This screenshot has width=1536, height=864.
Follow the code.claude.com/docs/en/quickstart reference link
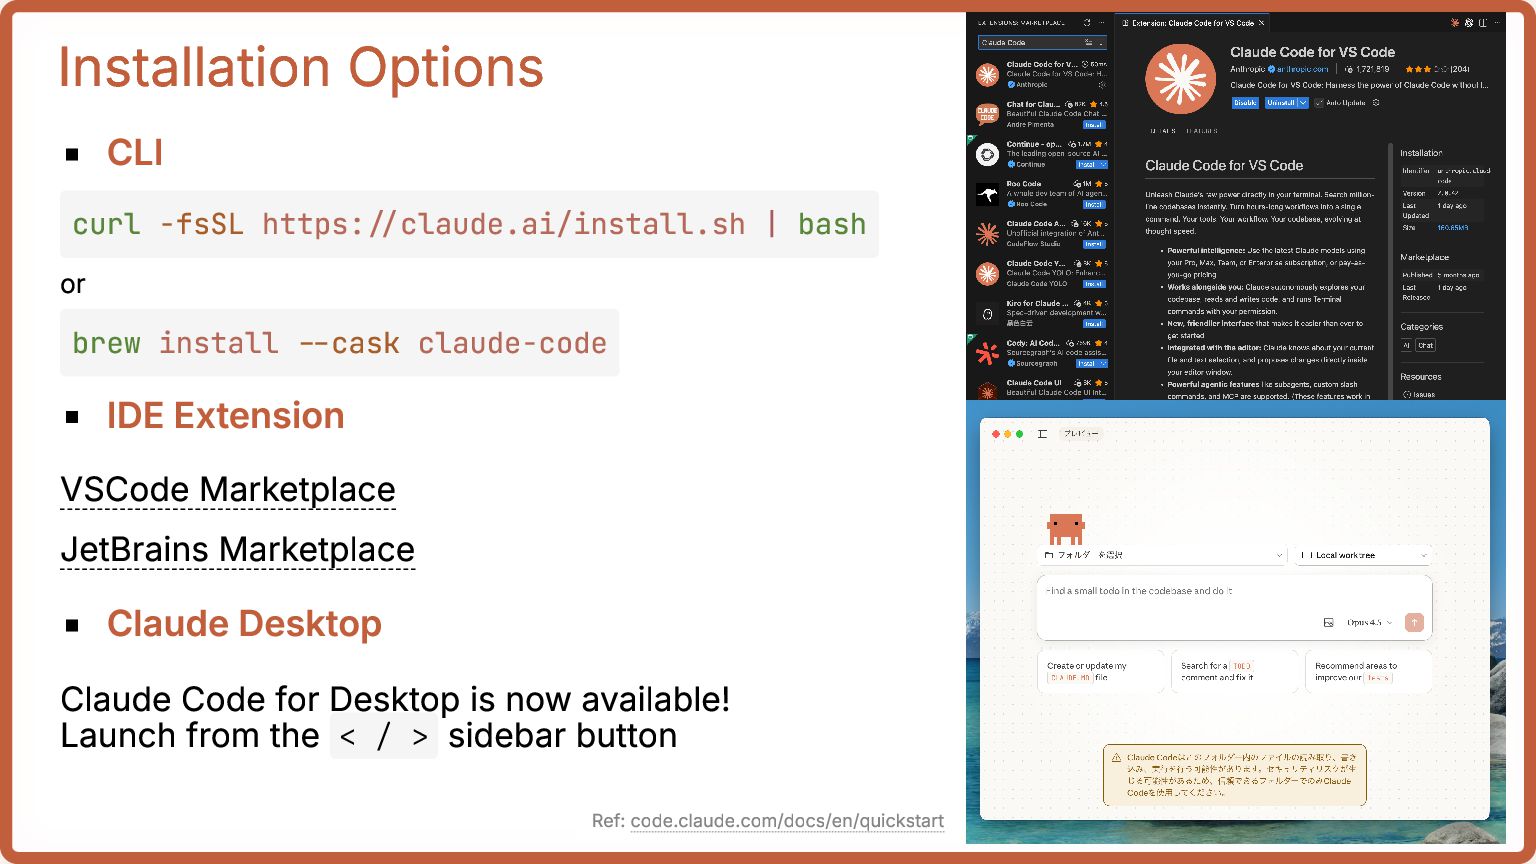pos(787,821)
